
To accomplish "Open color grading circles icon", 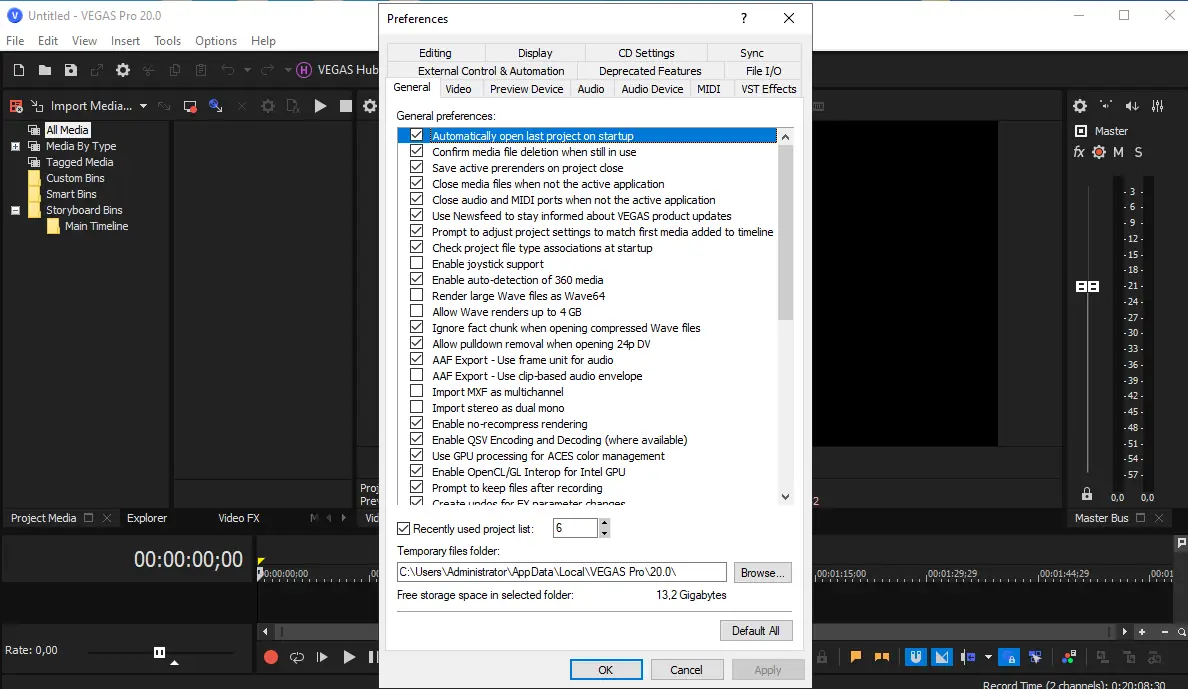I will [1069, 657].
